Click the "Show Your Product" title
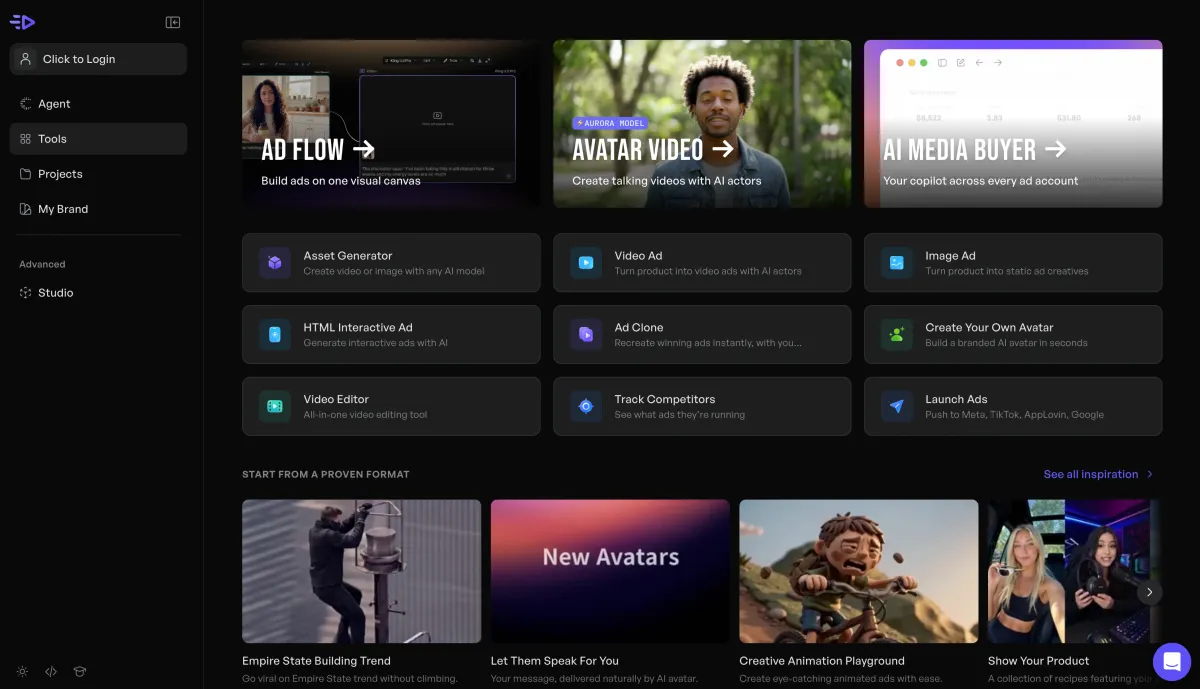The width and height of the screenshot is (1200, 689). tap(1039, 661)
